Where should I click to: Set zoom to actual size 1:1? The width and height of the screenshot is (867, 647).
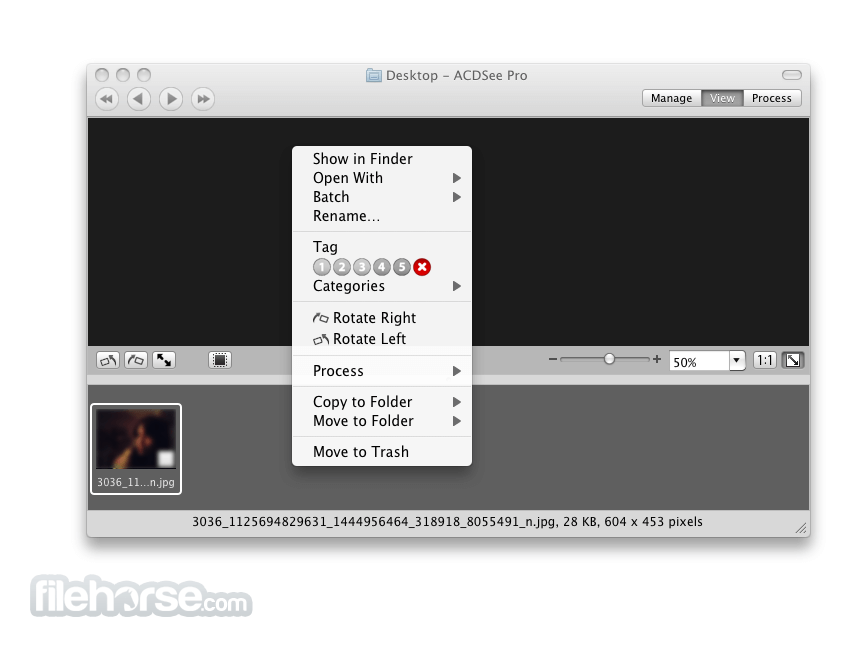coord(765,361)
